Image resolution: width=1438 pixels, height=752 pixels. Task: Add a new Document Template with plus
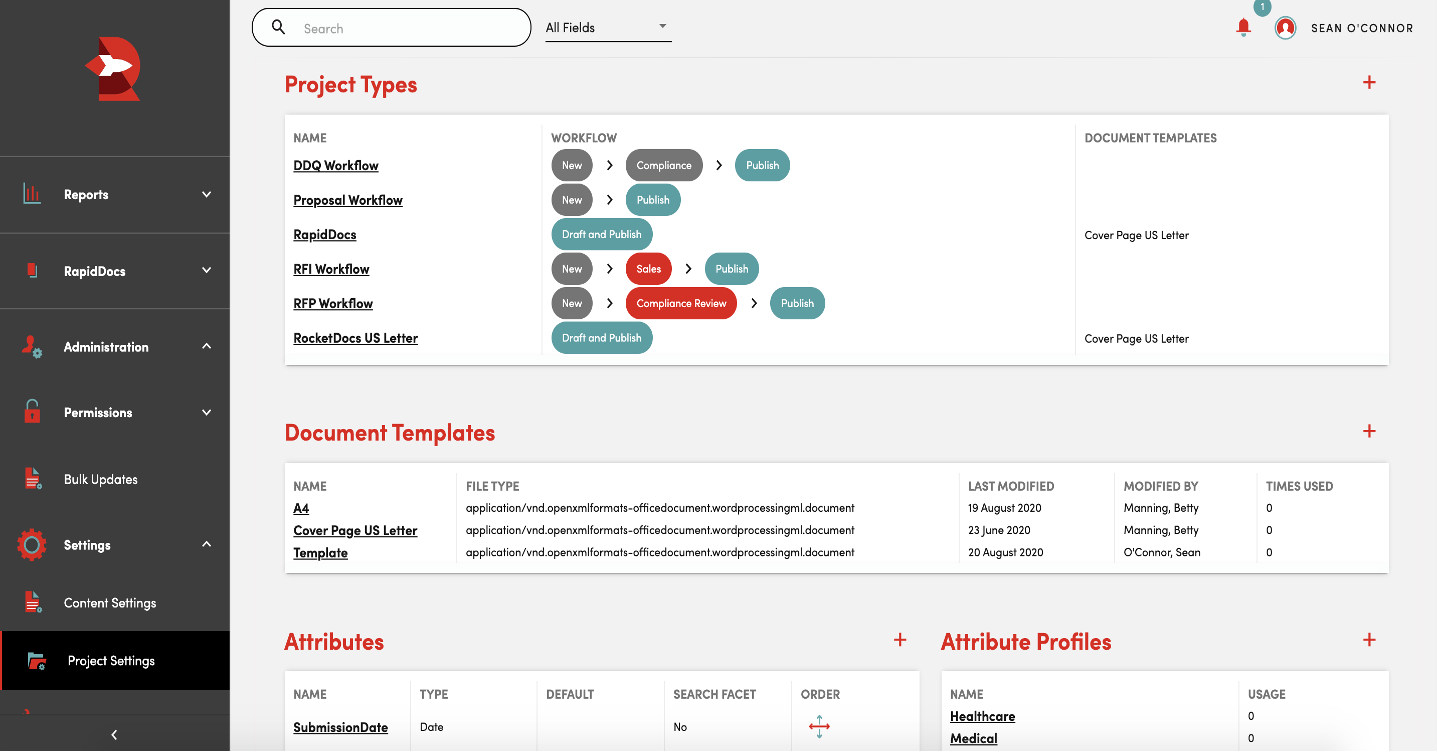pos(1369,431)
